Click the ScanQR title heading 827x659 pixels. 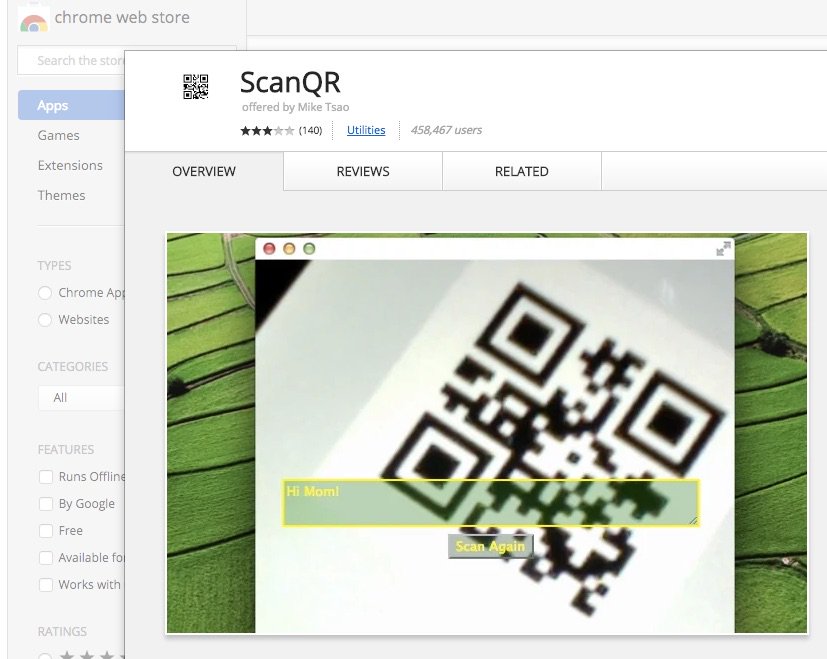[x=290, y=82]
